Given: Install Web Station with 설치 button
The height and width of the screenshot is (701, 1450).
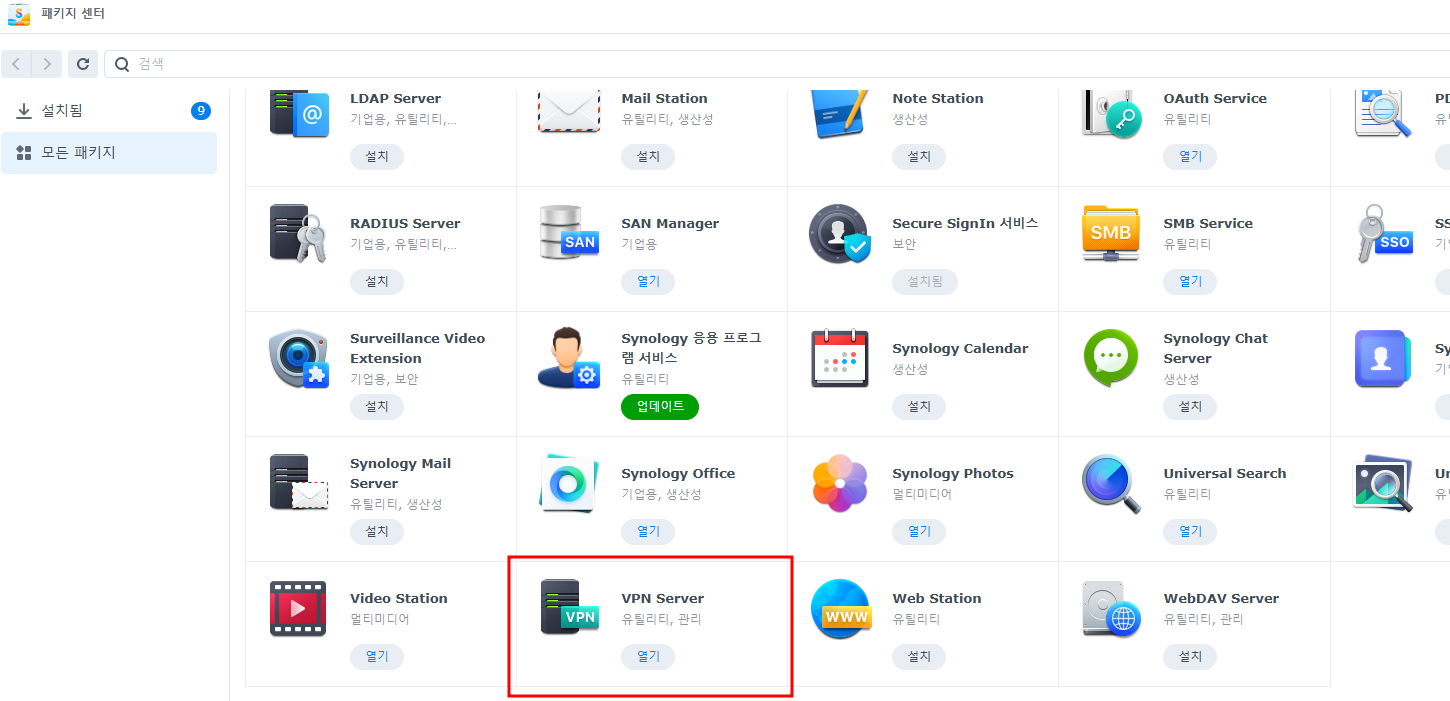Looking at the screenshot, I should [x=919, y=657].
